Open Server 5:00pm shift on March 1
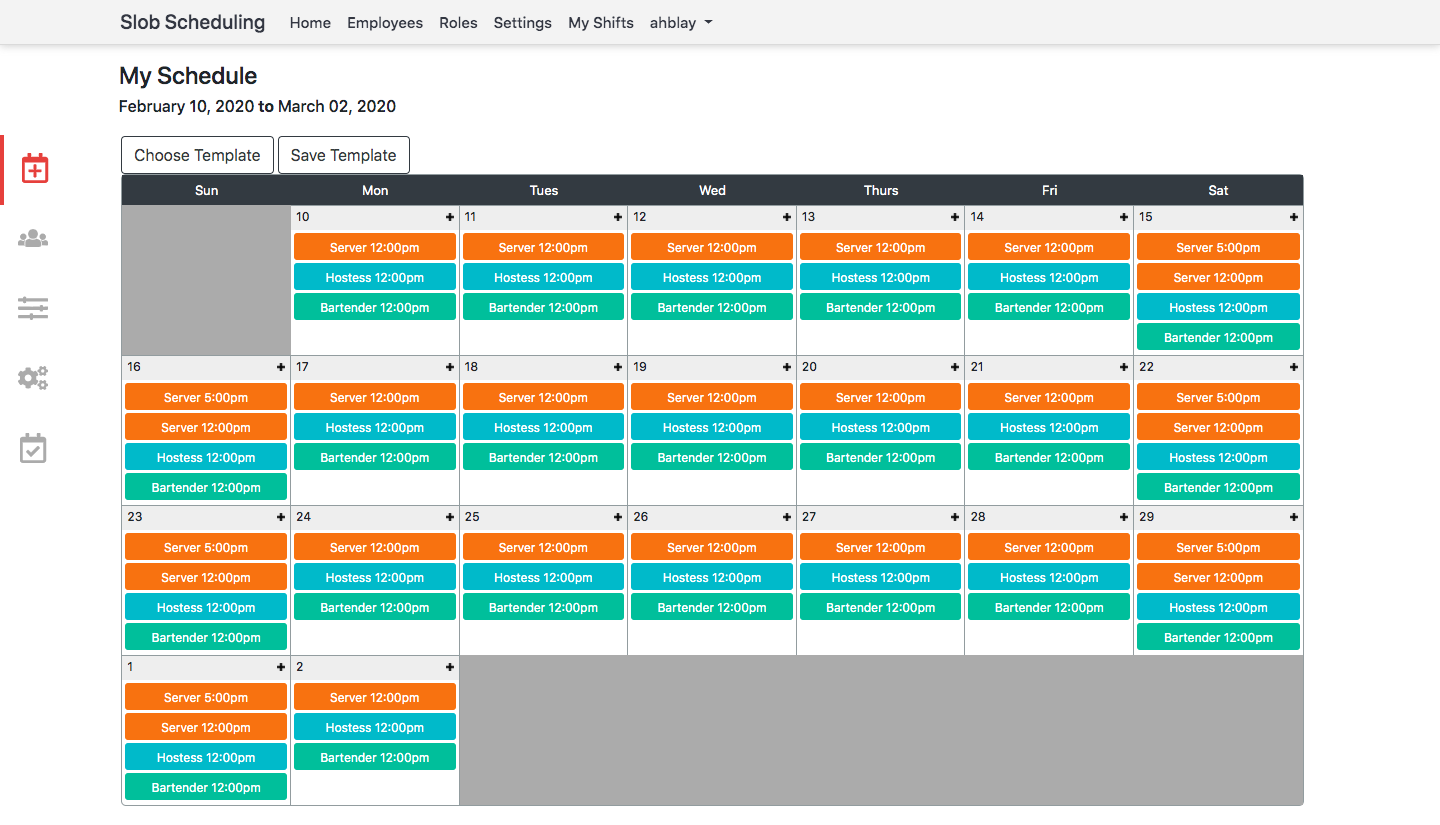Image resolution: width=1440 pixels, height=825 pixels. [x=206, y=697]
